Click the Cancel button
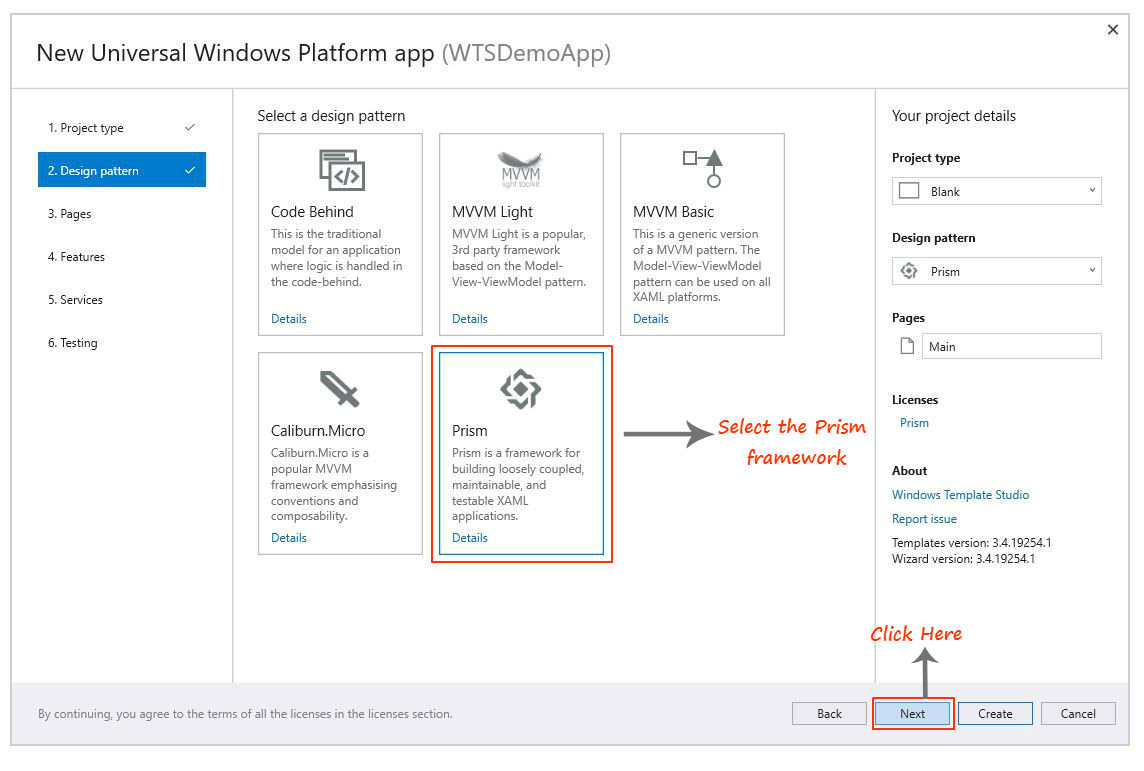This screenshot has height=771, width=1144. tap(1078, 713)
